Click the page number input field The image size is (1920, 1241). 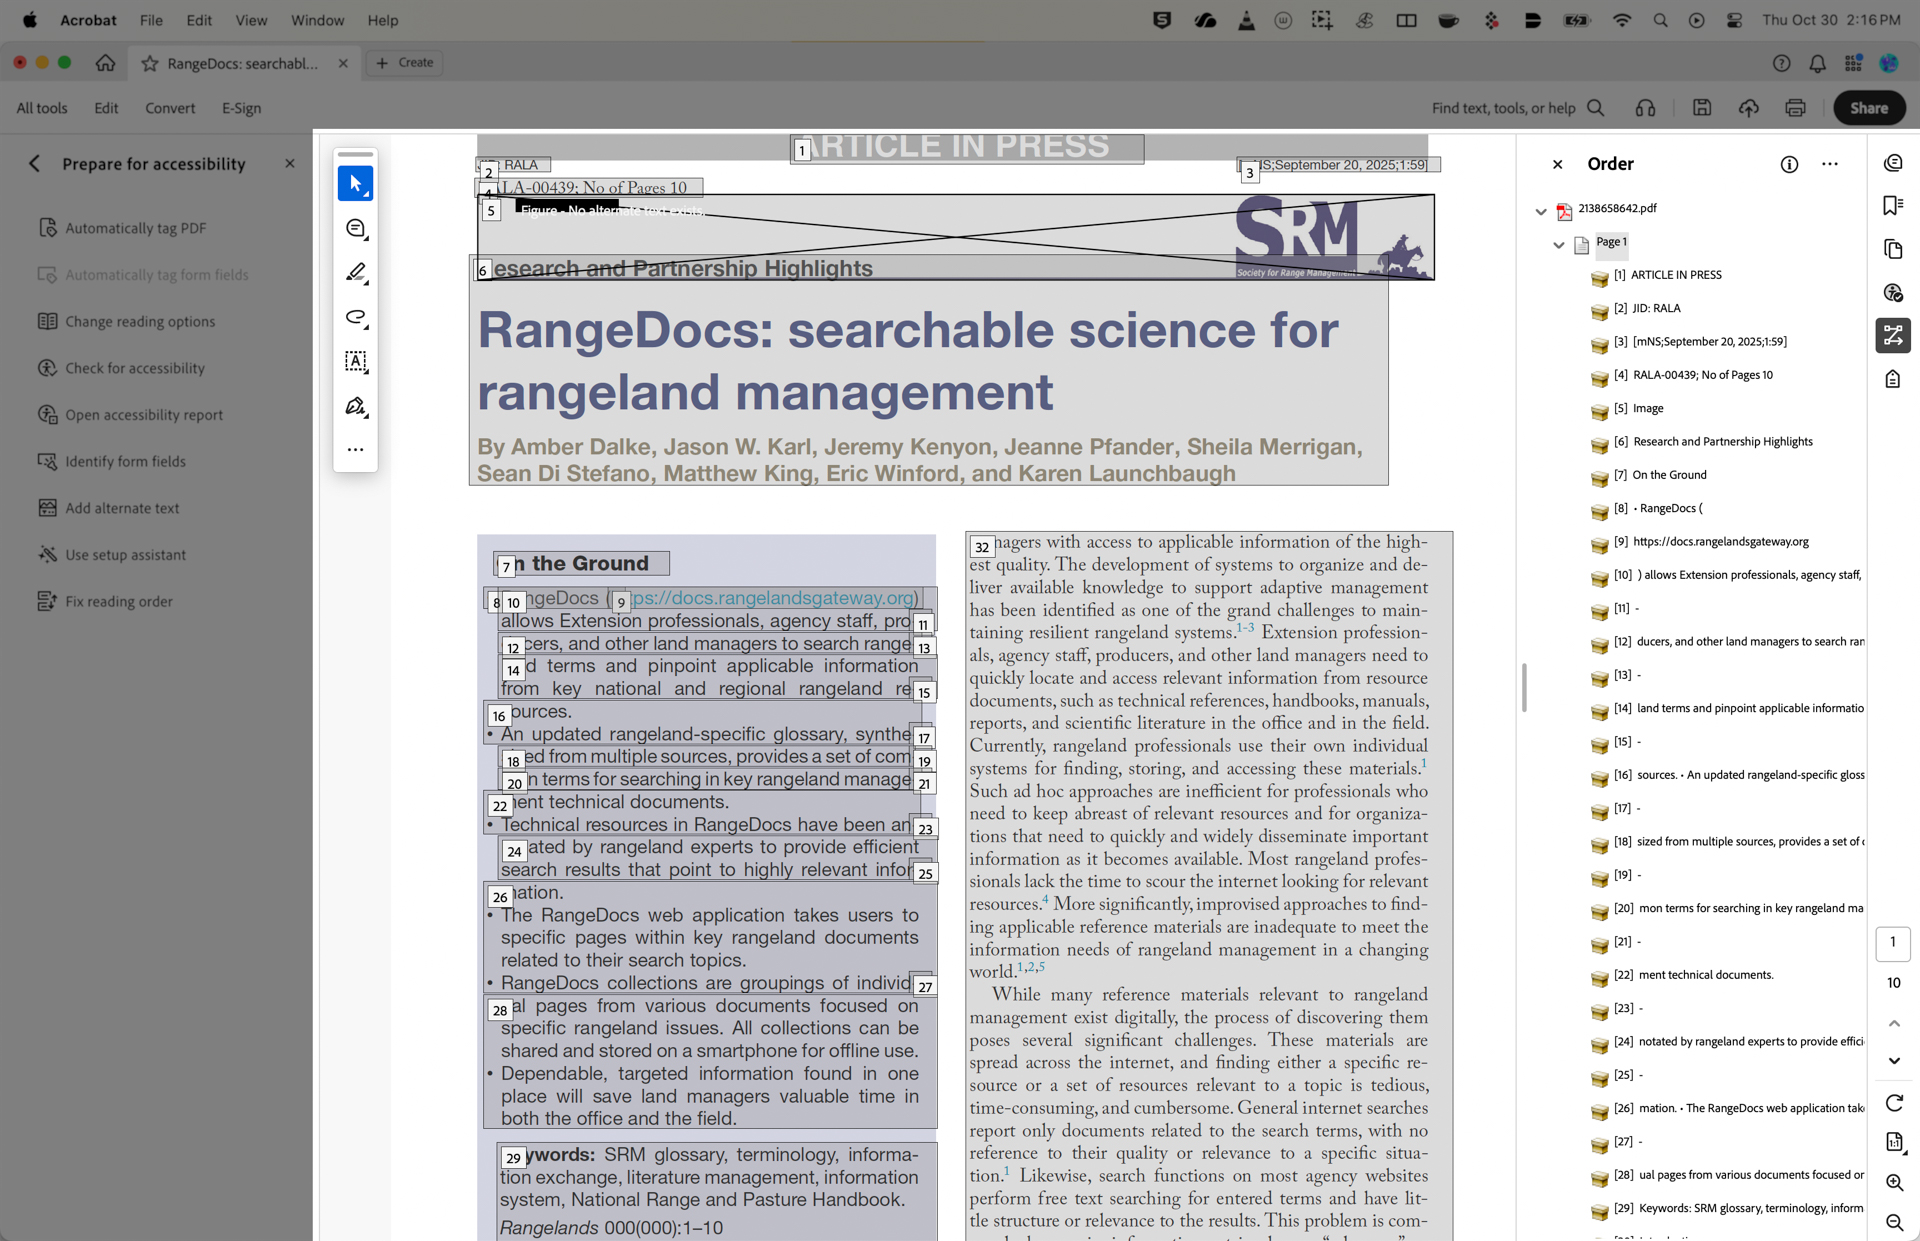1892,943
